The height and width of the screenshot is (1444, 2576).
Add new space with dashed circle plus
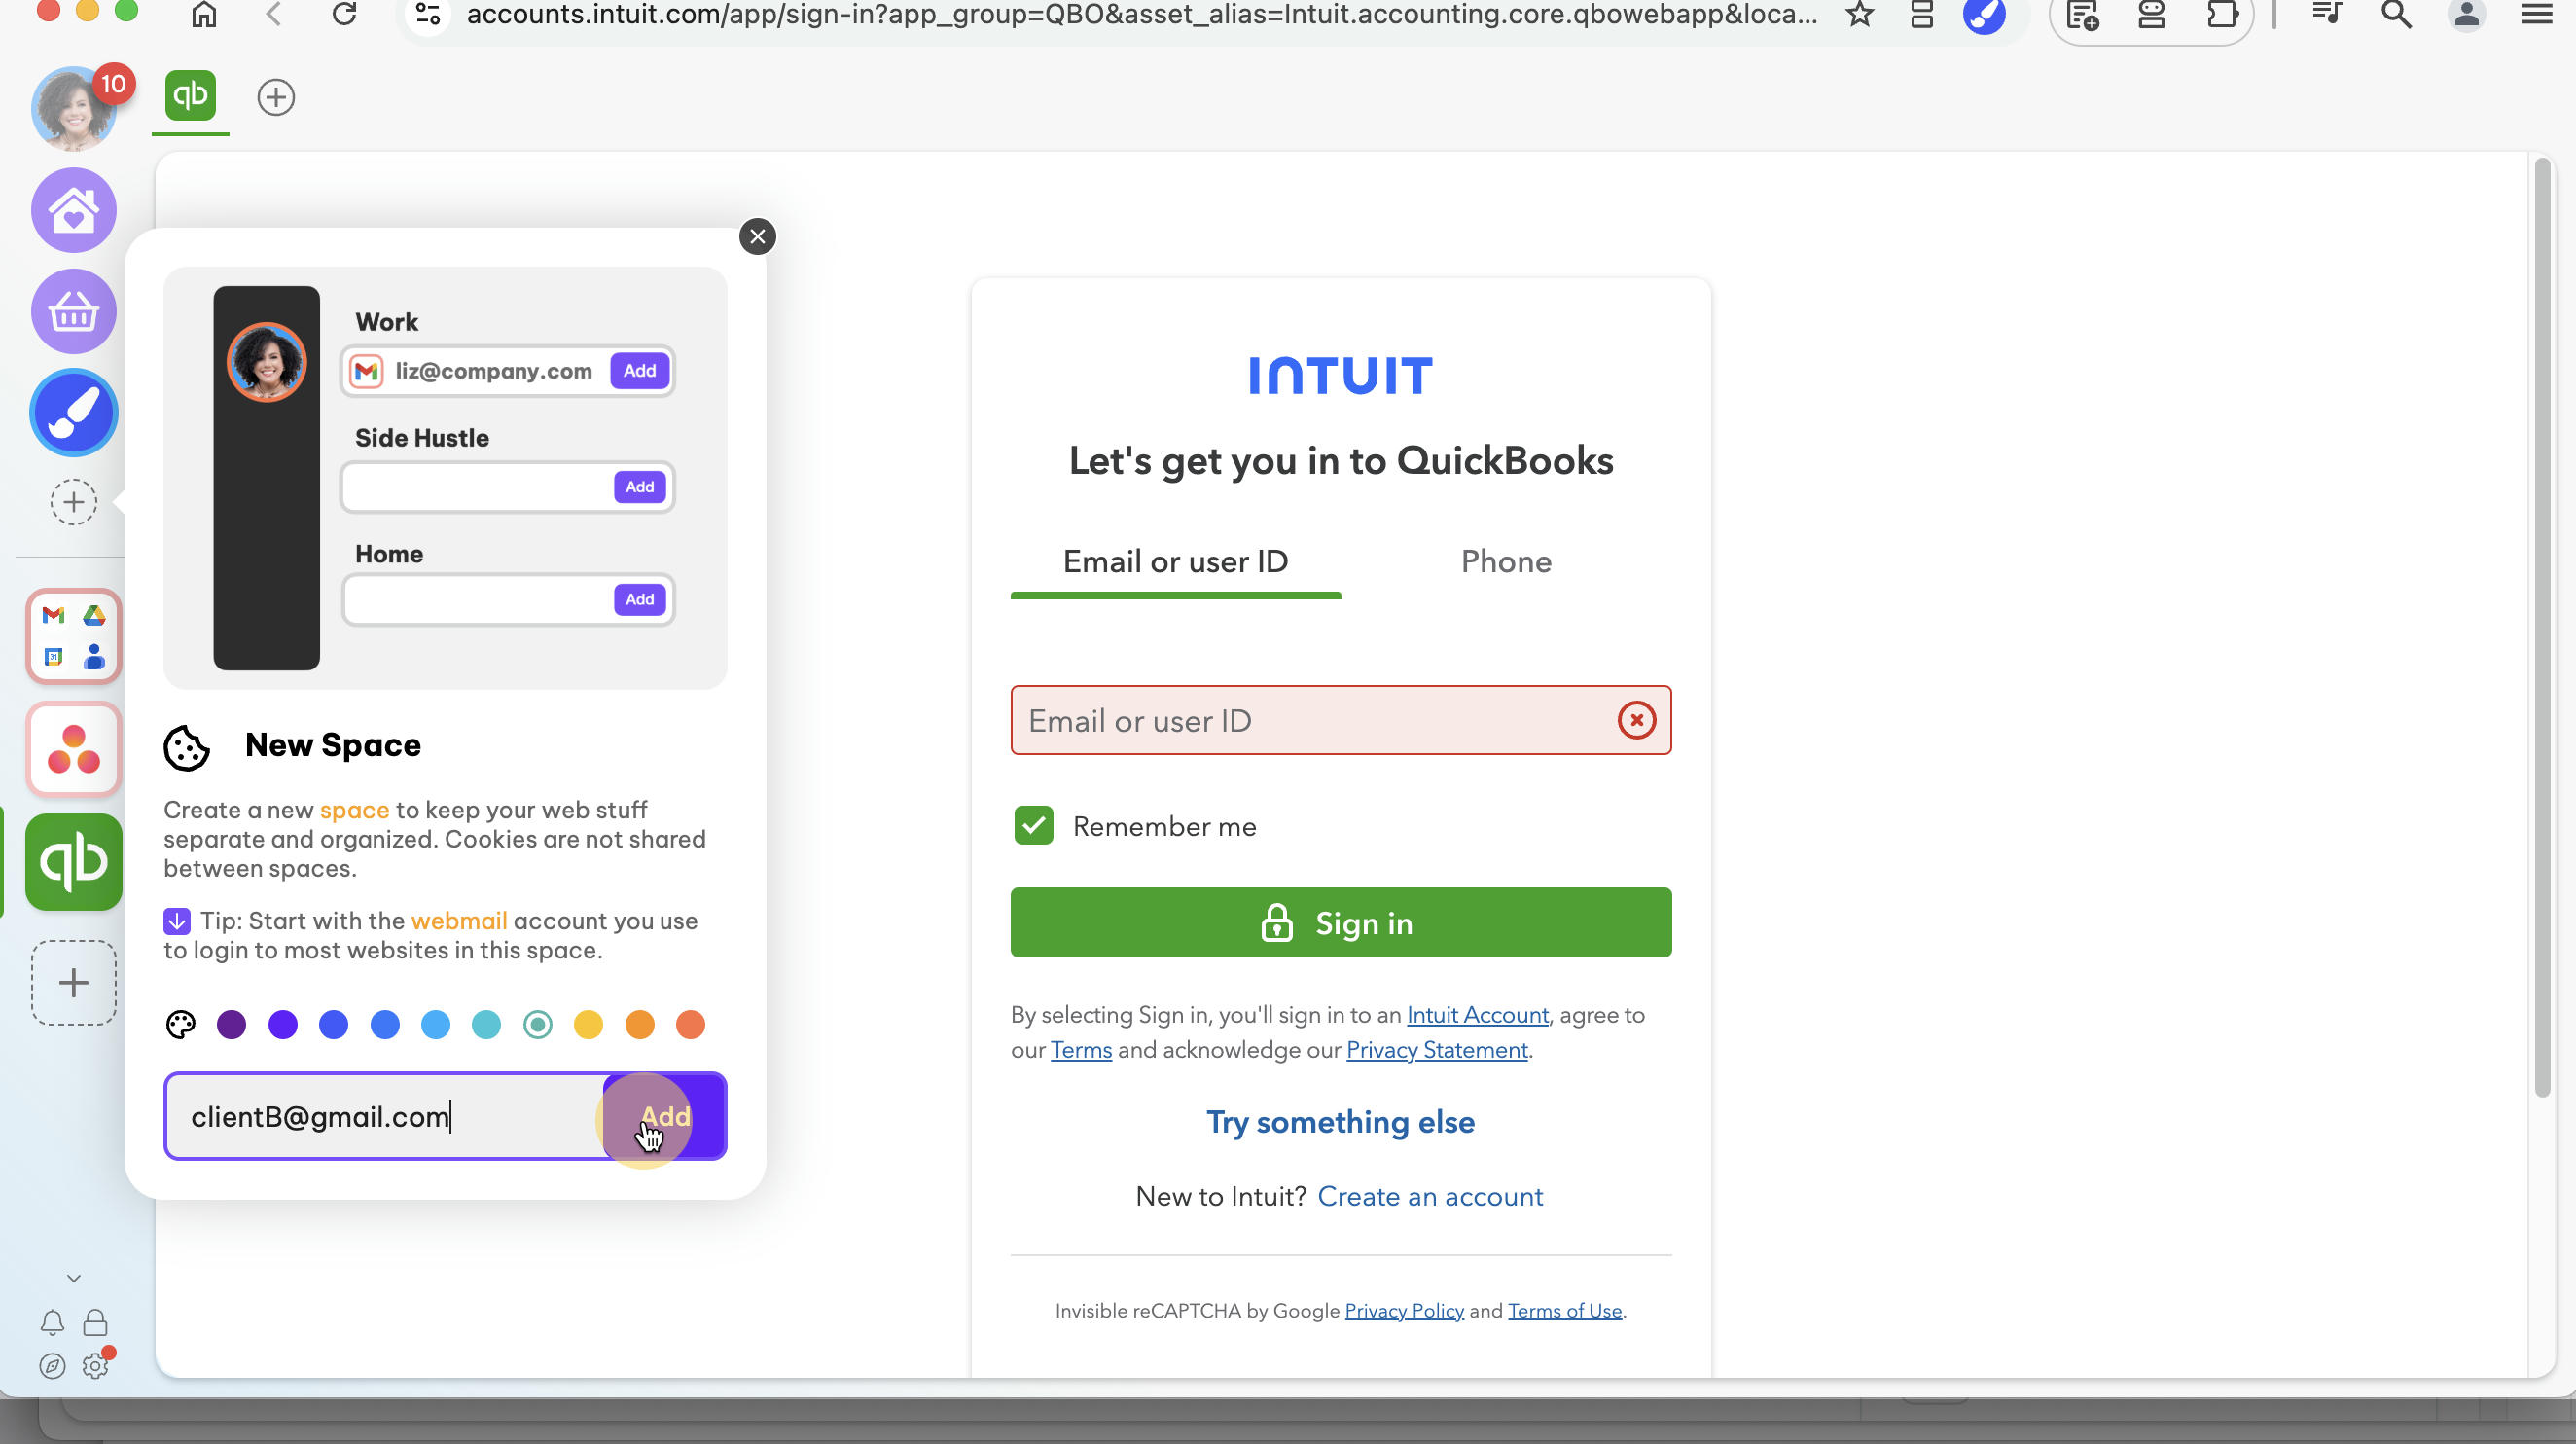[74, 501]
